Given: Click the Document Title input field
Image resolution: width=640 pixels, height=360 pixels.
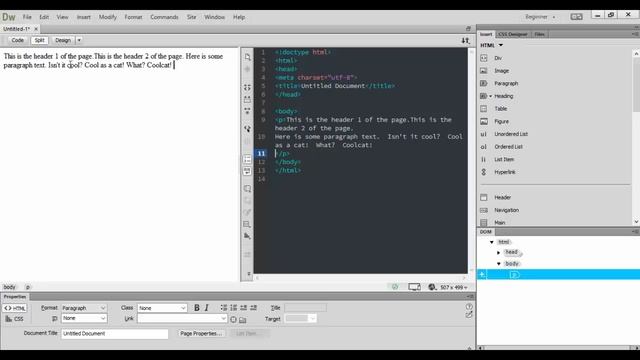Looking at the screenshot, I should point(114,333).
